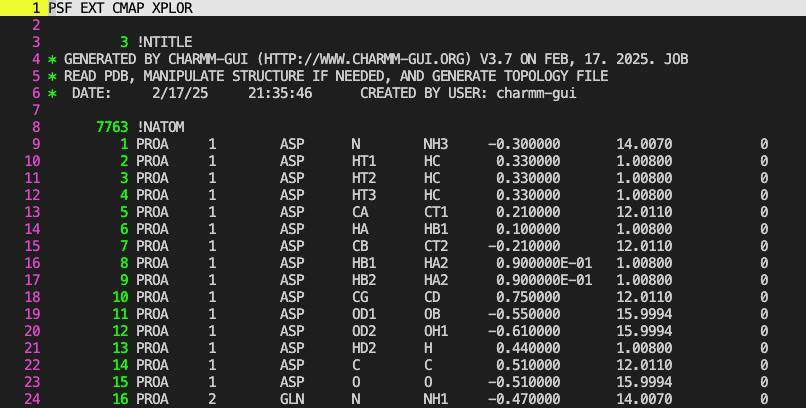The width and height of the screenshot is (806, 408).
Task: Click mass 12.0110 in the CG row
Action: pos(644,296)
